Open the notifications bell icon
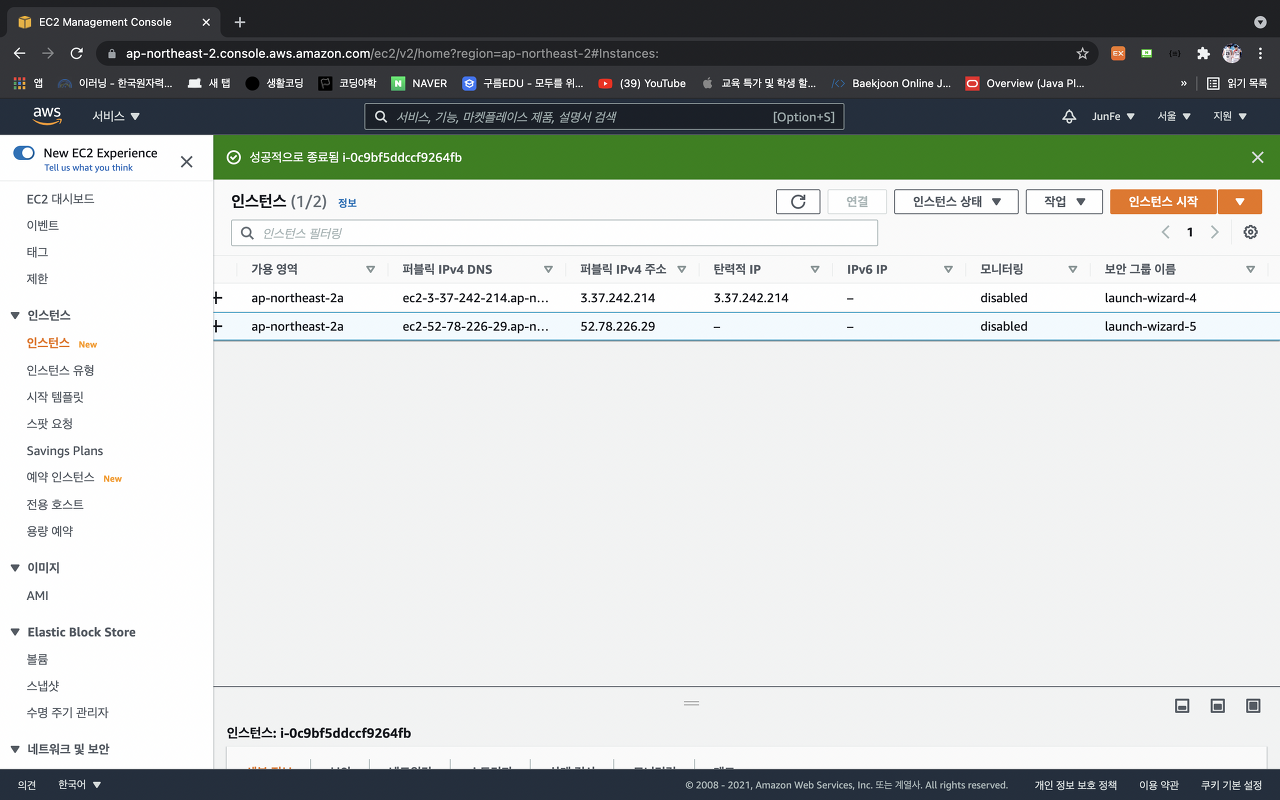 click(1069, 117)
